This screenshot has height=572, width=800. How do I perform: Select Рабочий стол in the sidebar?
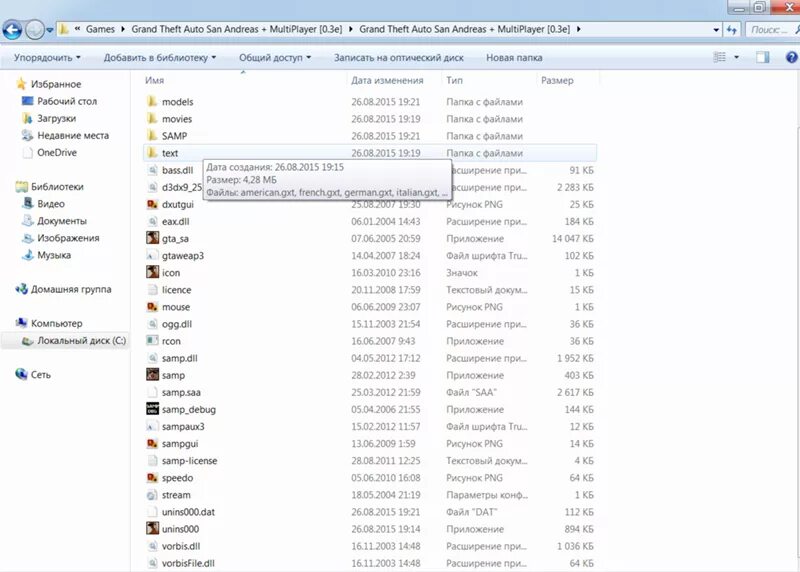point(67,101)
